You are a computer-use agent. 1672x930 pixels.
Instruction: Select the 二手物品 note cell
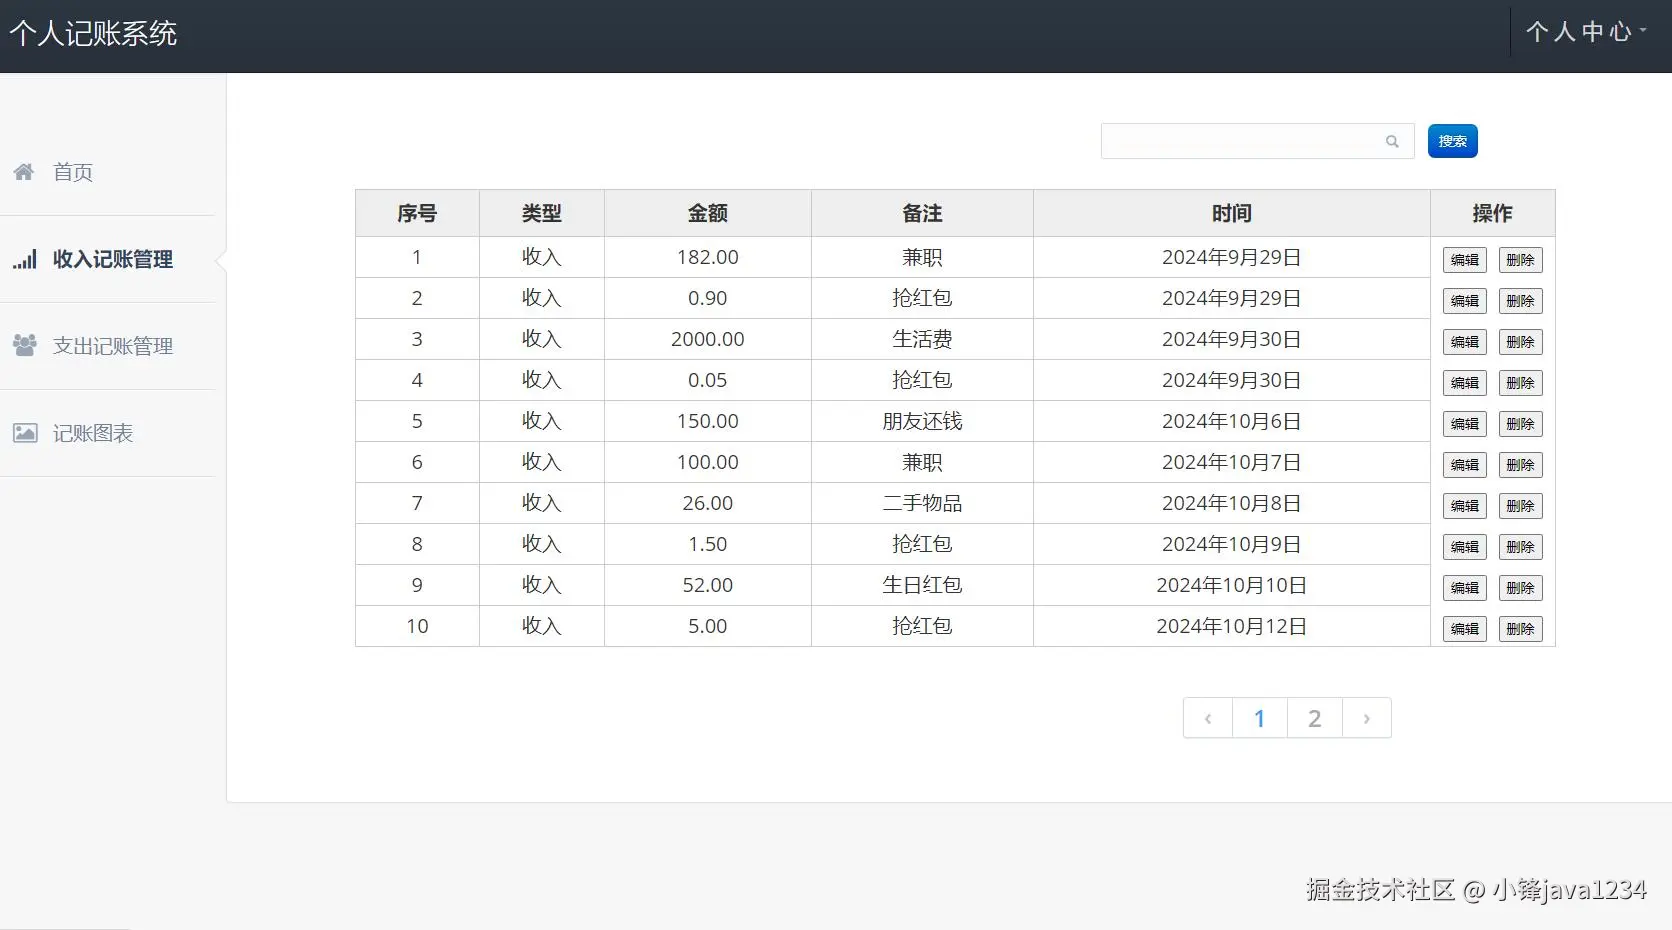click(922, 503)
